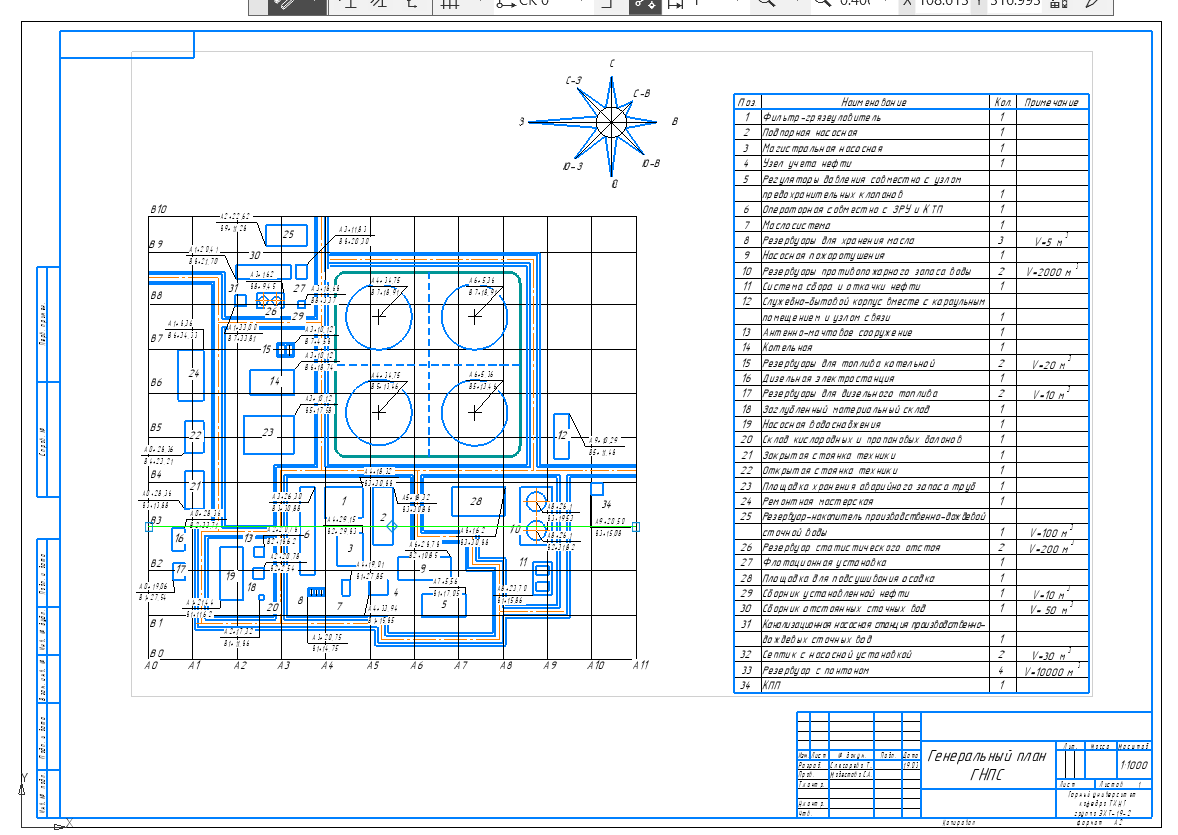Select the left handle of the green line
This screenshot has width=1178, height=835.
(x=149, y=526)
